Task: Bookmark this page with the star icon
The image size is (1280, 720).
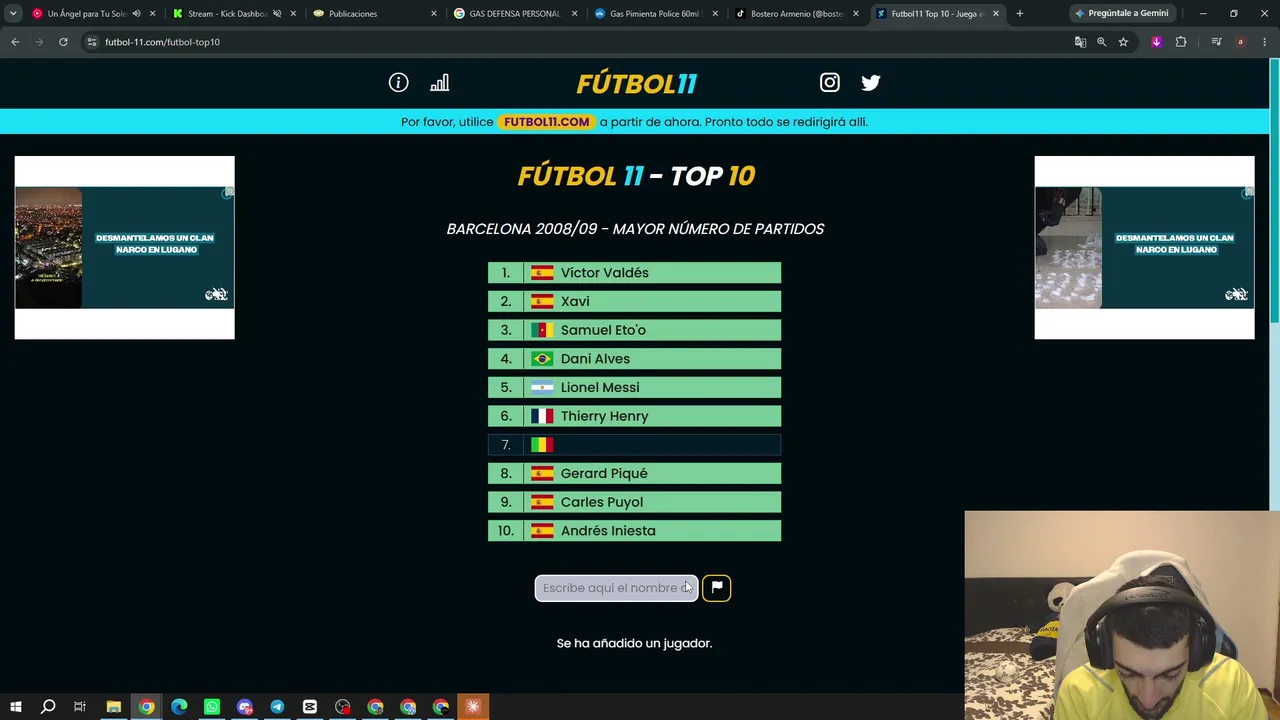Action: point(1123,42)
